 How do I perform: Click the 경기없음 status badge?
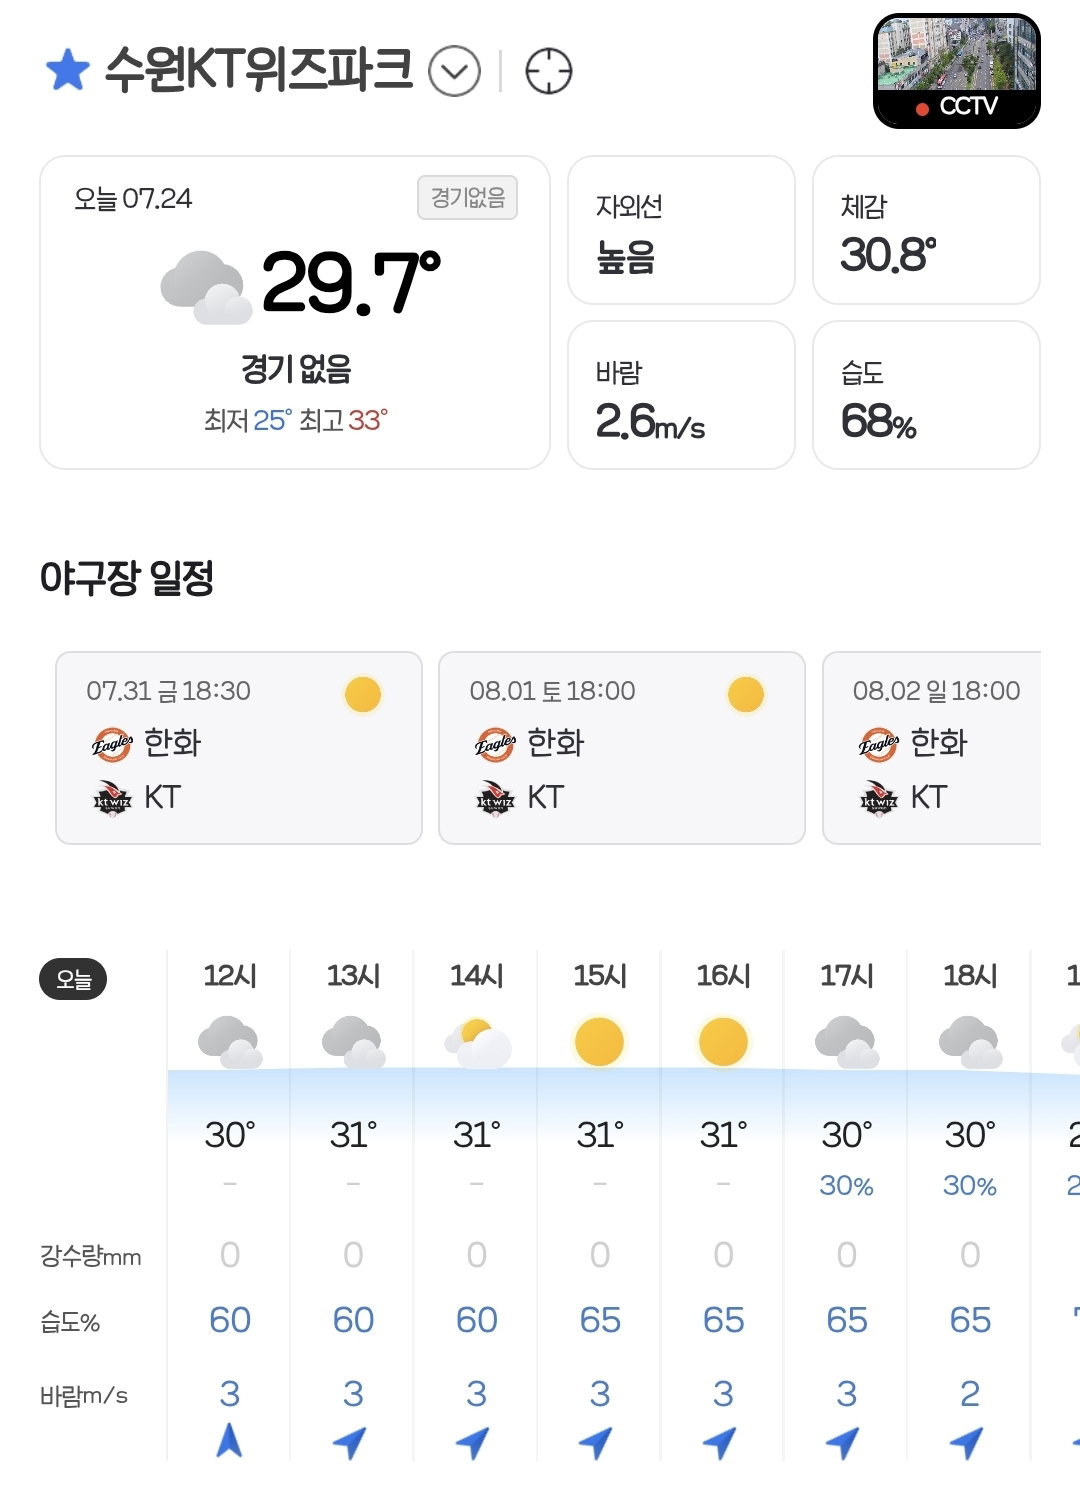(x=467, y=197)
